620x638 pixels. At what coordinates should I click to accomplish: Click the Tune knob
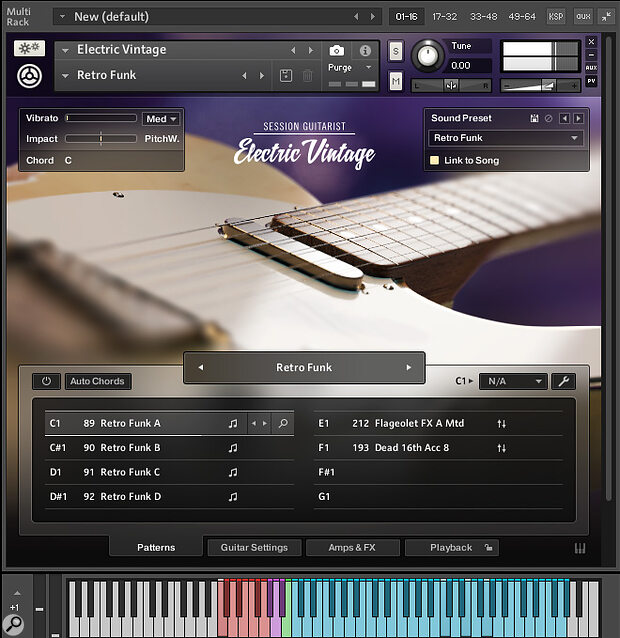[x=427, y=56]
